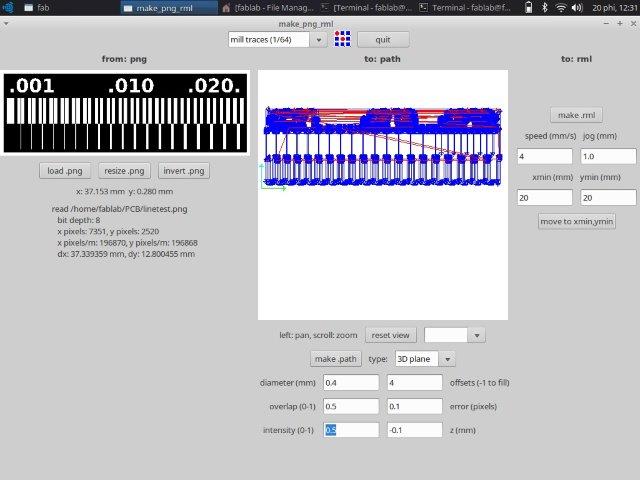Image resolution: width=640 pixels, height=480 pixels.
Task: Open the window menu arrow at top-left
Action: [6, 24]
